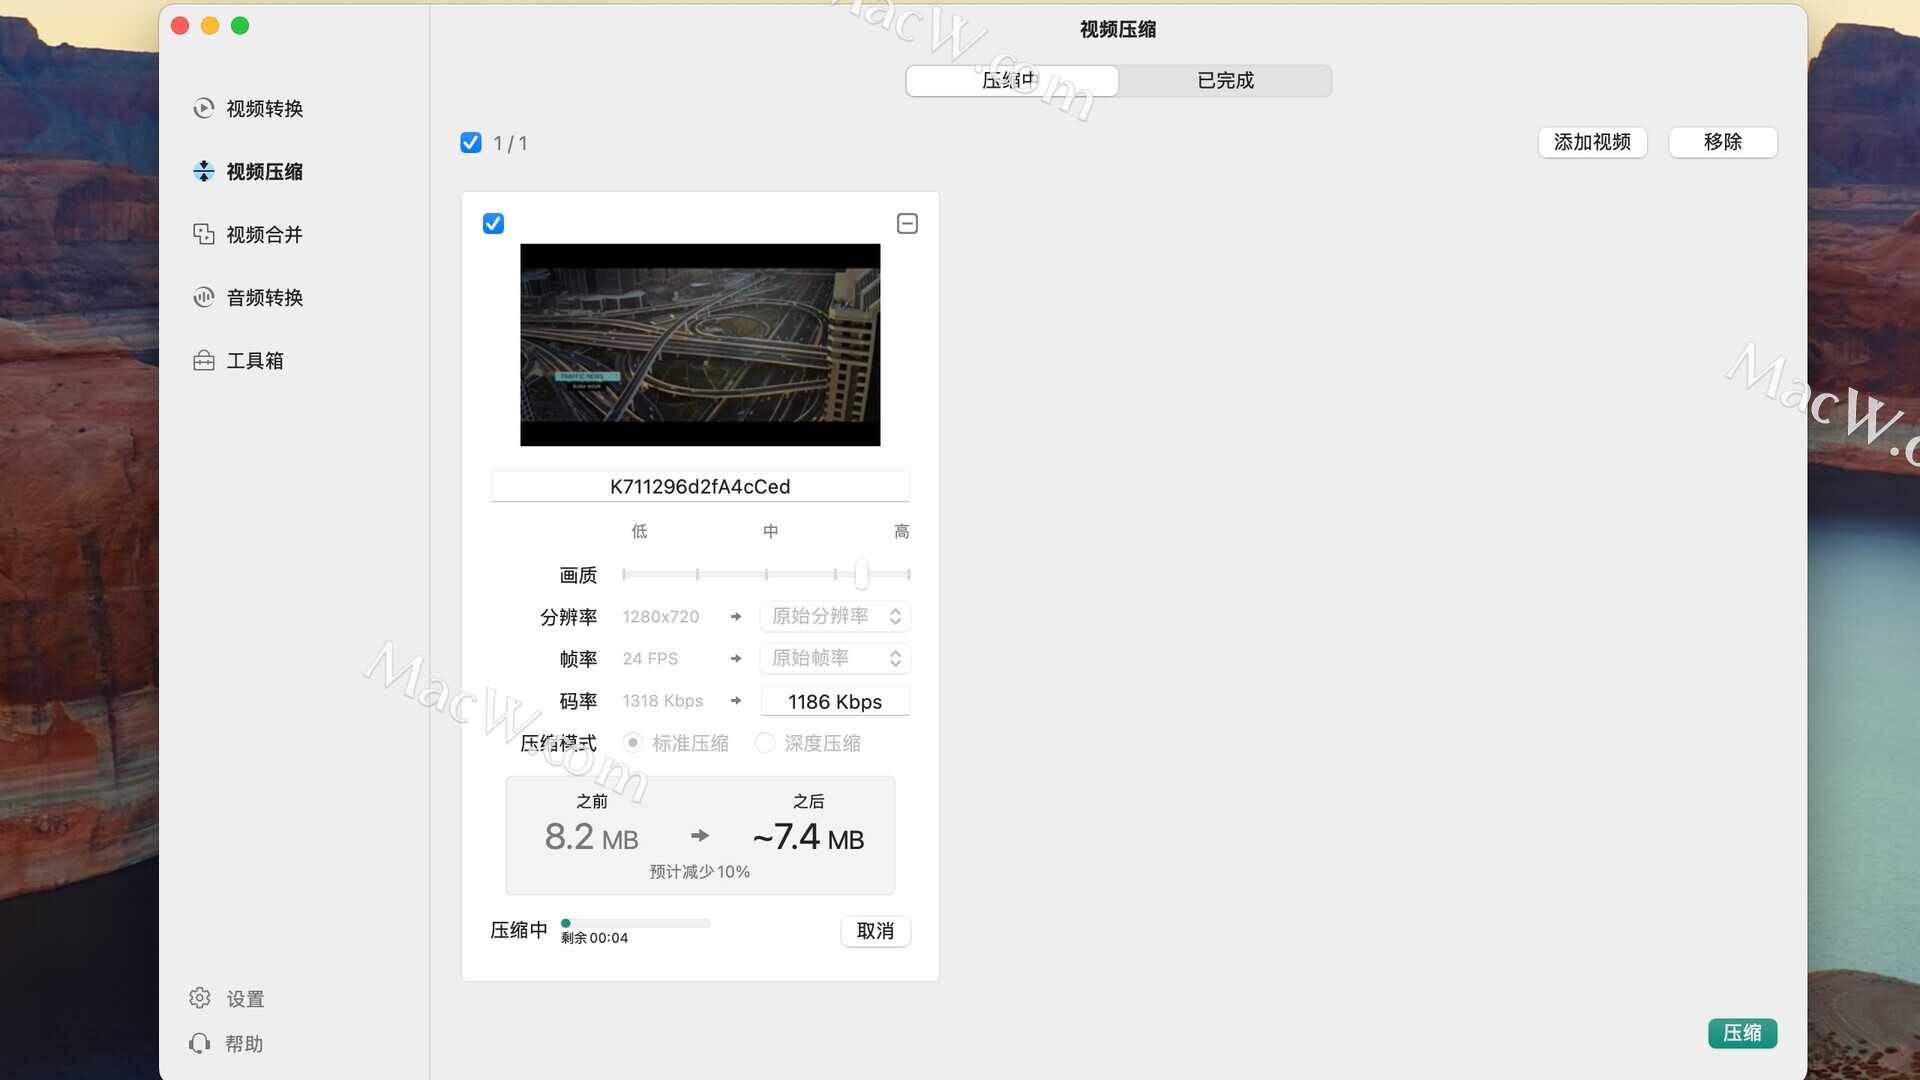Open the 视频合并 merge icon
This screenshot has width=1920, height=1080.
coord(204,234)
